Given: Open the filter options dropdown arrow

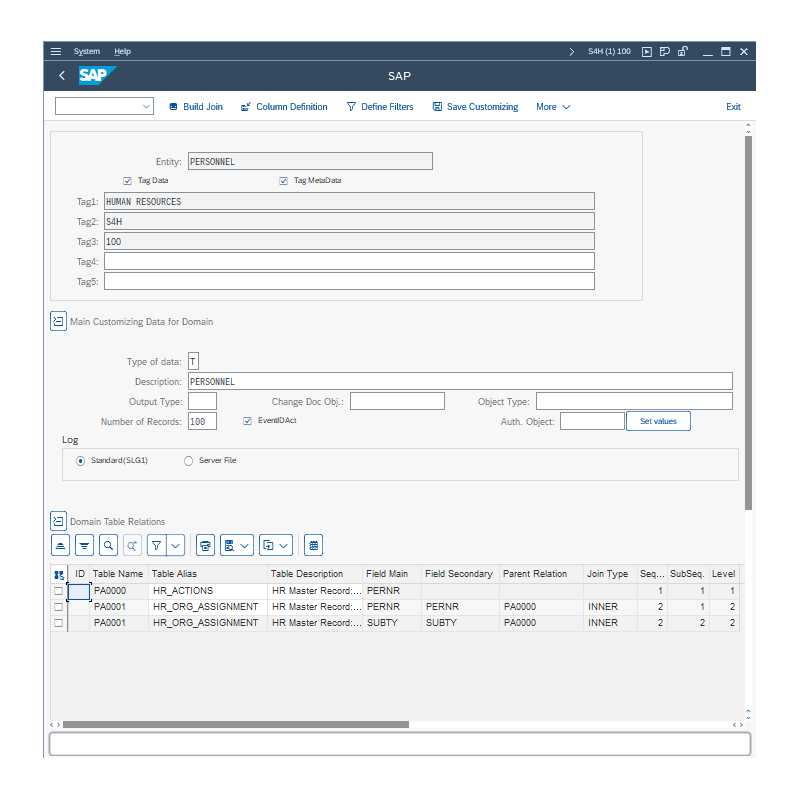Looking at the screenshot, I should click(176, 545).
